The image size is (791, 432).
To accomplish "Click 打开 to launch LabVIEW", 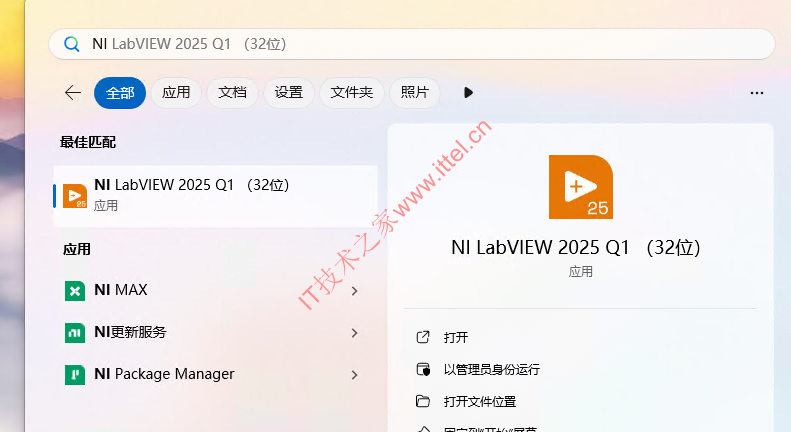I will pos(456,337).
